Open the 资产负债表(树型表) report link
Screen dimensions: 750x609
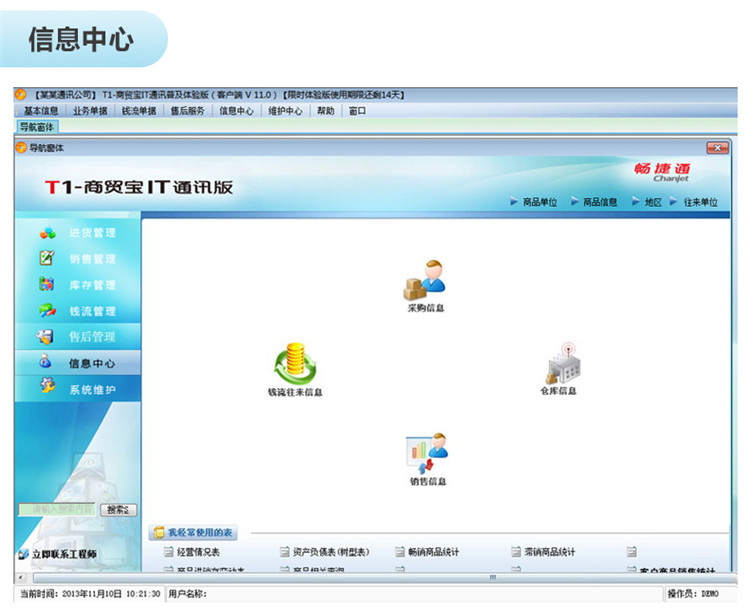click(x=331, y=552)
